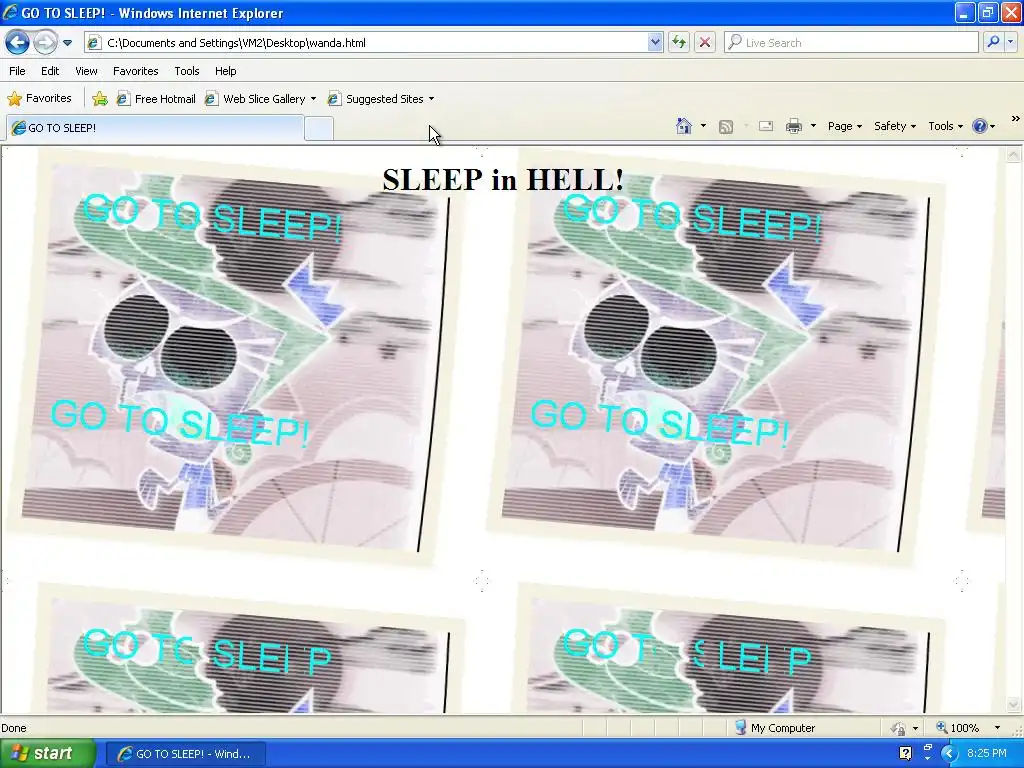Screen dimensions: 1024x768
Task: Click the address bar showing wanda.html
Action: point(374,42)
